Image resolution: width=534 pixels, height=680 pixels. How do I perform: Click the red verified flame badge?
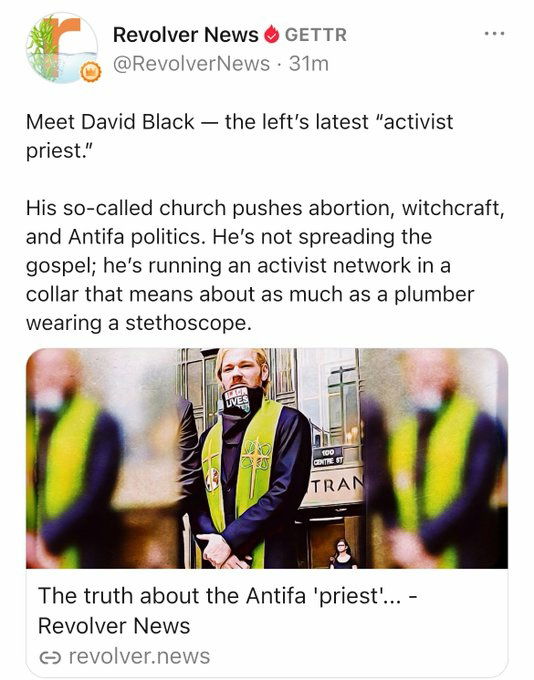(x=271, y=34)
